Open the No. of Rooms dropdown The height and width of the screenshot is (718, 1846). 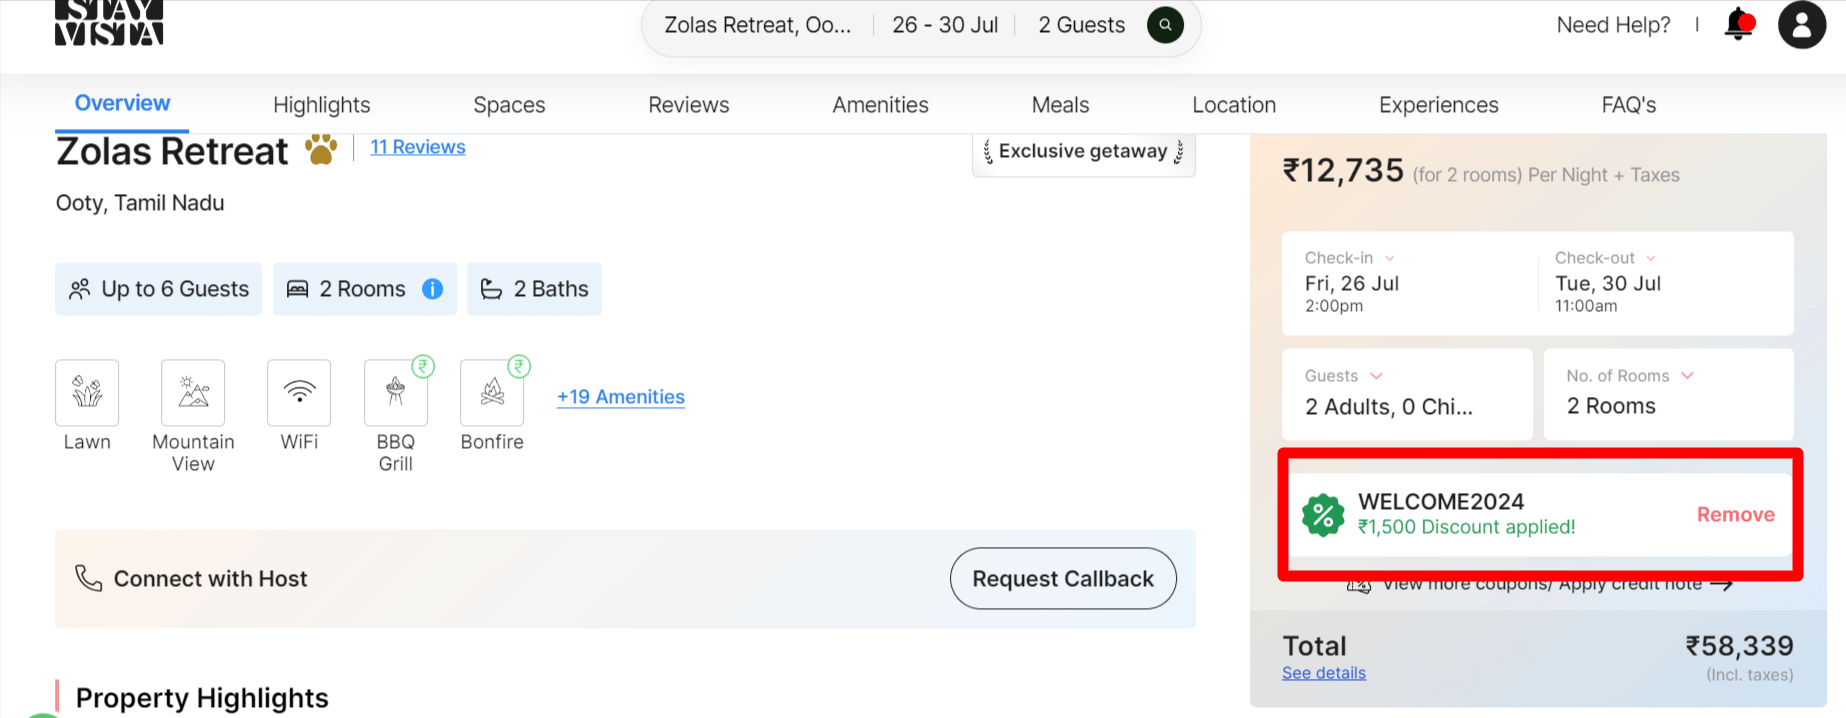(x=1687, y=376)
